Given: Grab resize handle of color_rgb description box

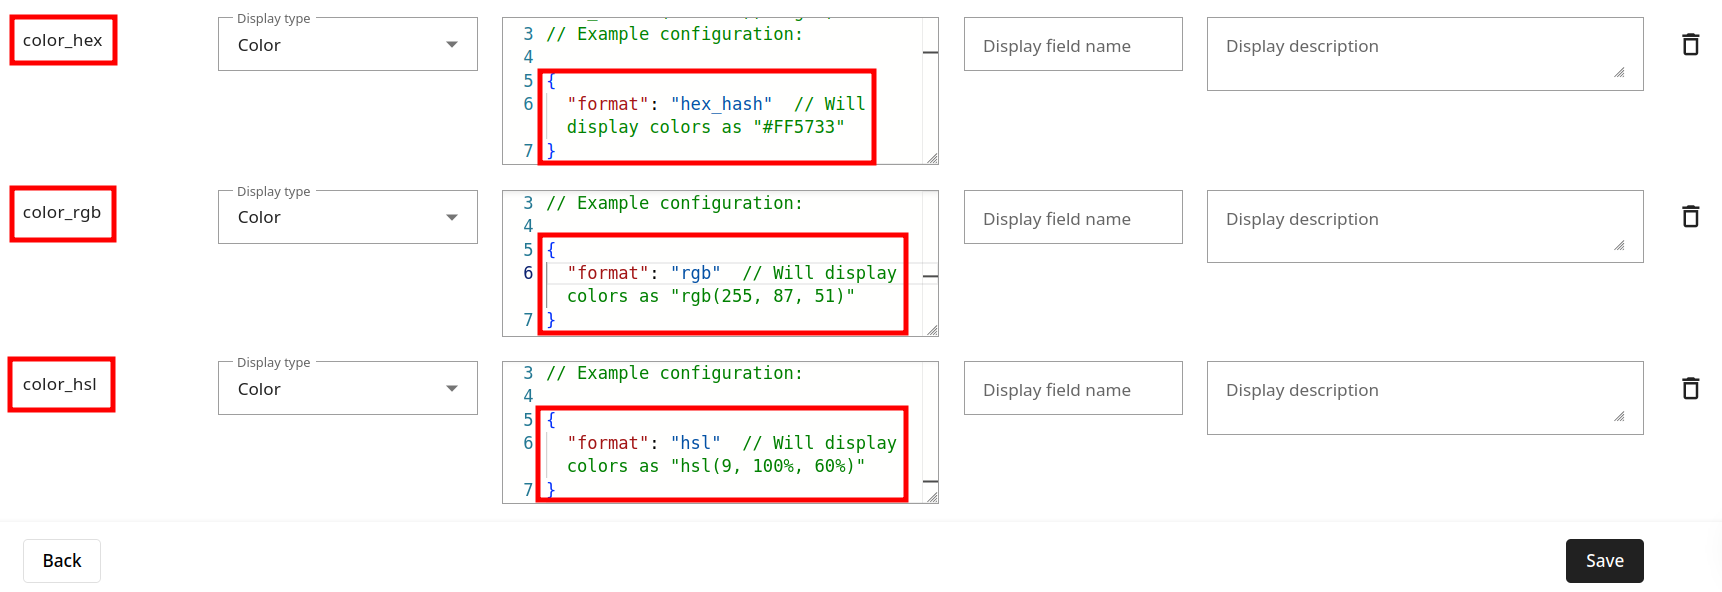Looking at the screenshot, I should tap(1619, 245).
